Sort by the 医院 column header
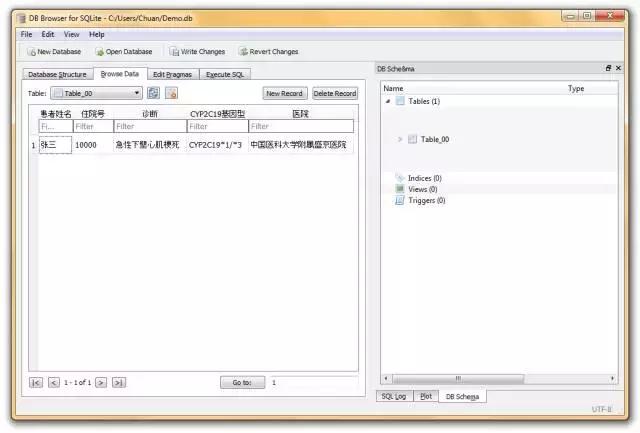Viewport: 640px width, 433px height. tap(301, 114)
